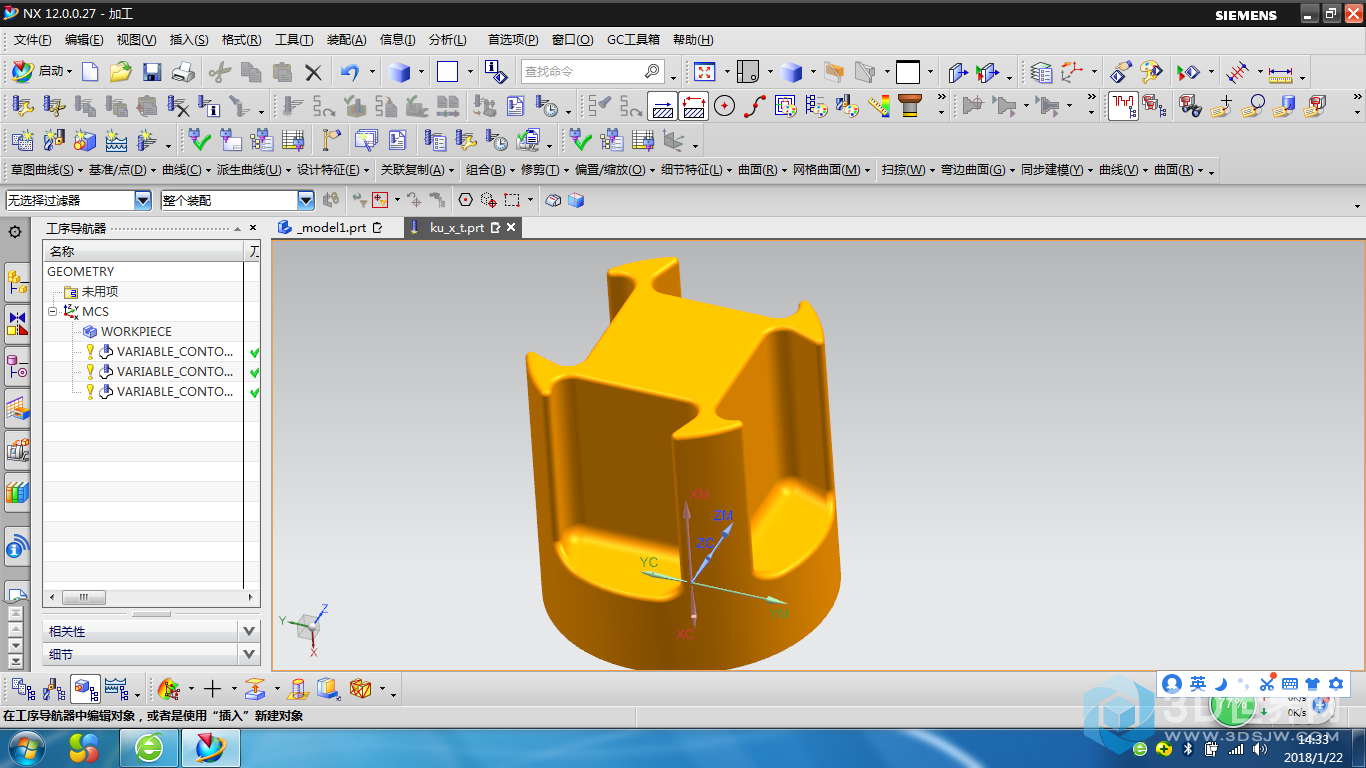Open the 文件(F) menu
Viewport: 1366px width, 768px height.
[x=33, y=40]
